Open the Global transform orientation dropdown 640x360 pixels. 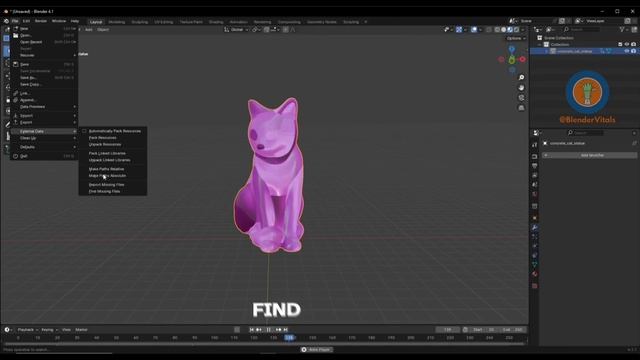(x=236, y=30)
